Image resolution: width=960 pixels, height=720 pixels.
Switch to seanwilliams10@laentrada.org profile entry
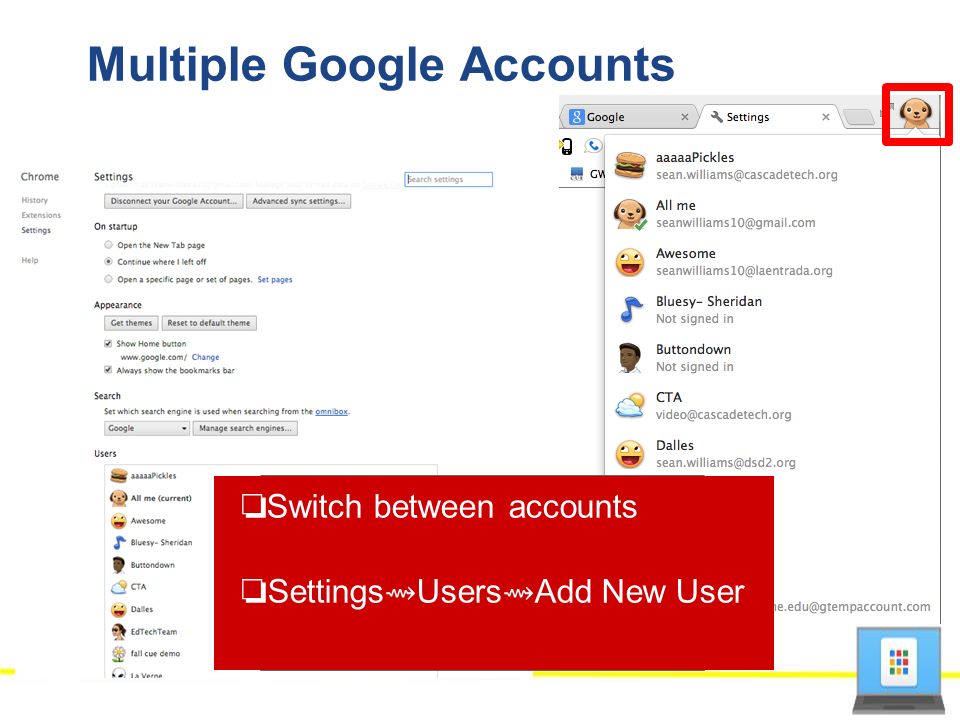tap(772, 262)
